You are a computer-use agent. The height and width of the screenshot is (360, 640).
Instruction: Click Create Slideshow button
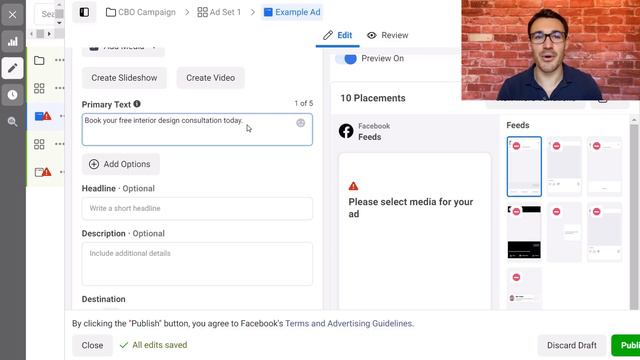(x=124, y=78)
